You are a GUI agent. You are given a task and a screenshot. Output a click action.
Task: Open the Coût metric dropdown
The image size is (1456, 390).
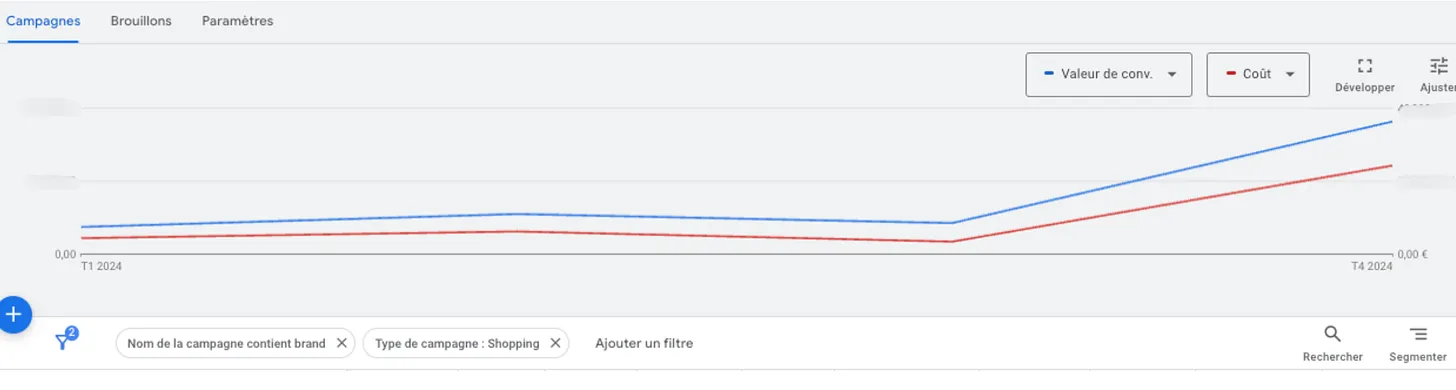tap(1258, 75)
